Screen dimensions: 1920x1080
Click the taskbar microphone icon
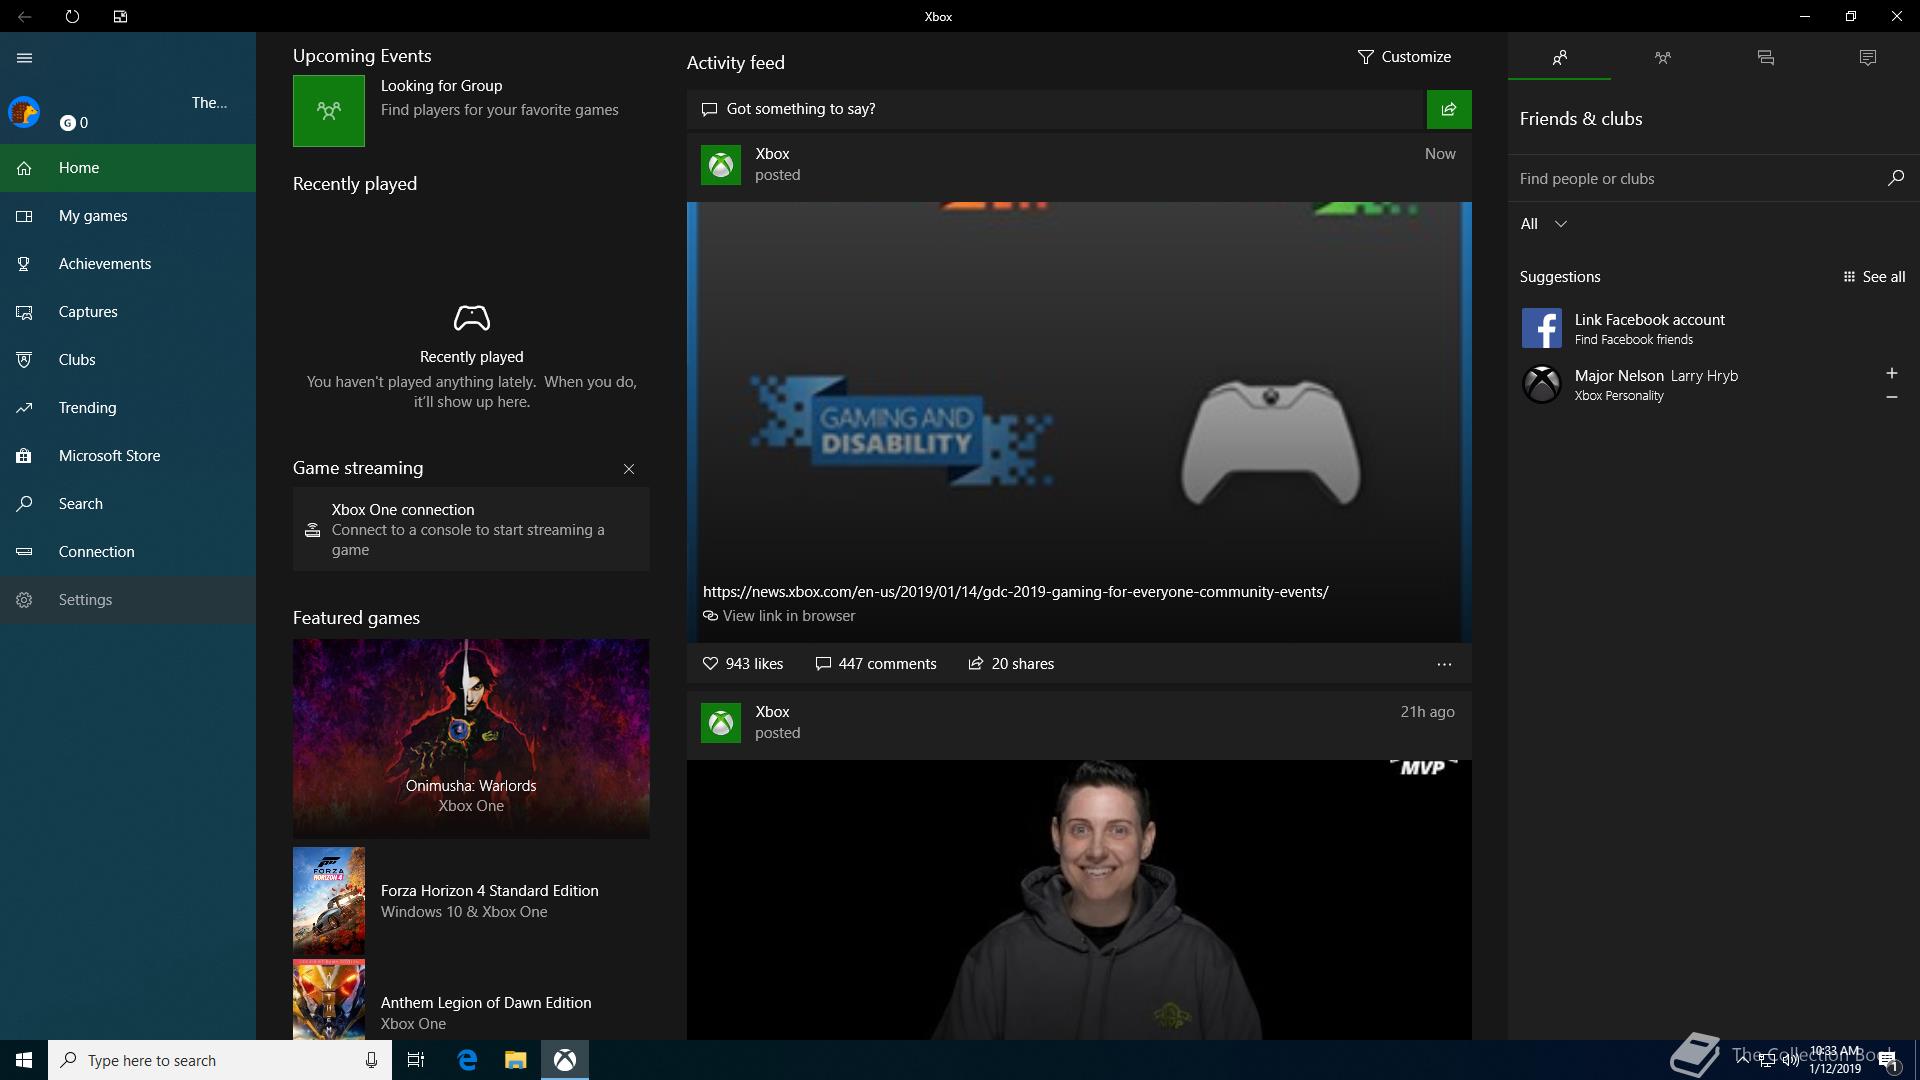coord(371,1060)
